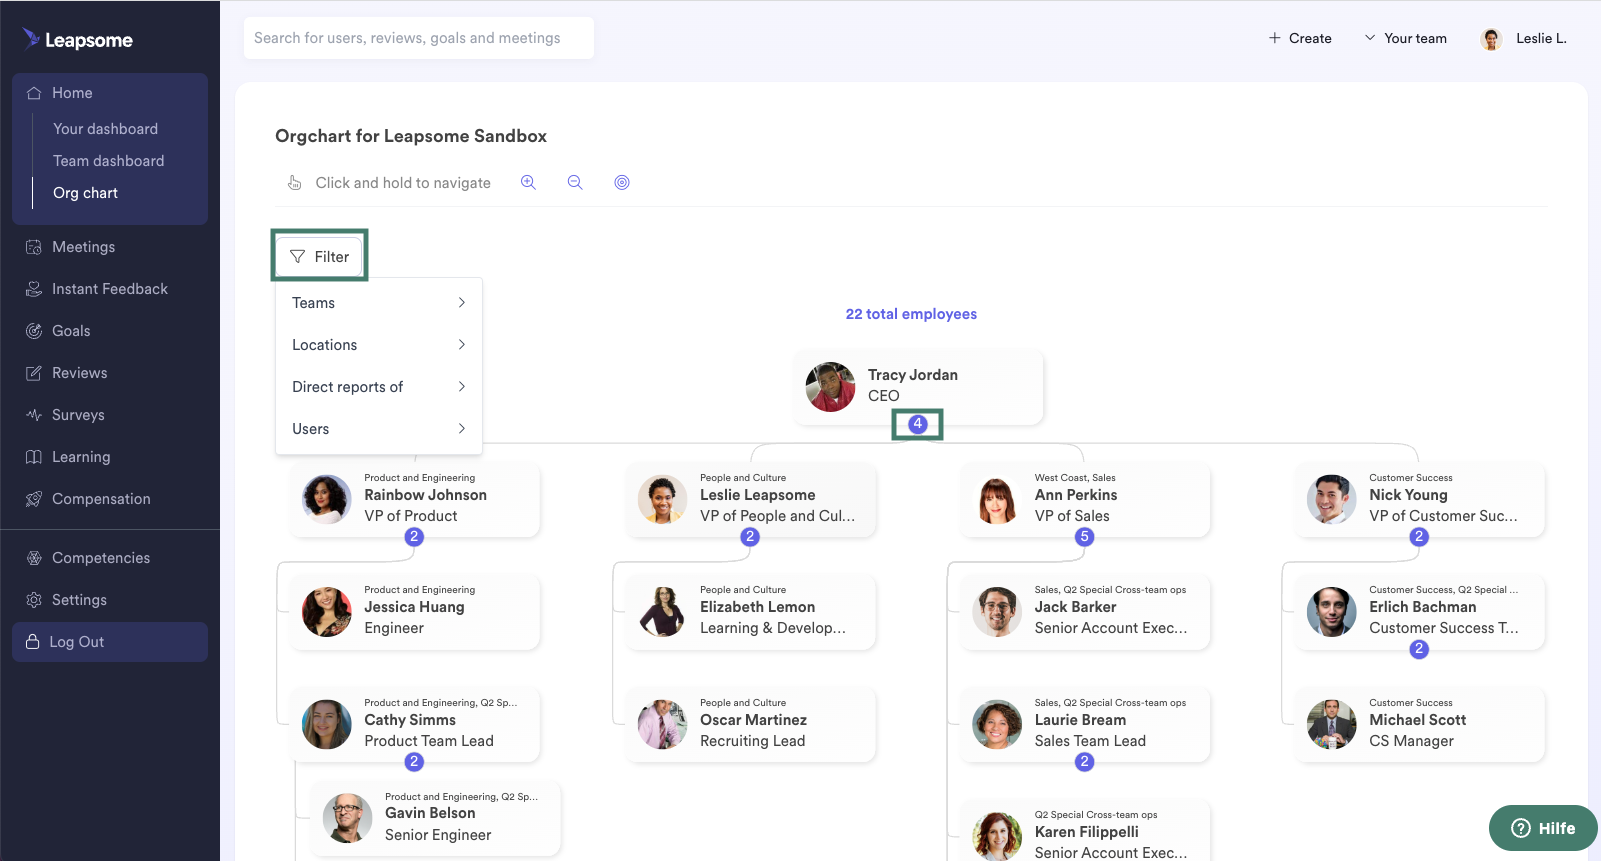Zoom out of the org chart
The image size is (1601, 861).
tap(575, 182)
